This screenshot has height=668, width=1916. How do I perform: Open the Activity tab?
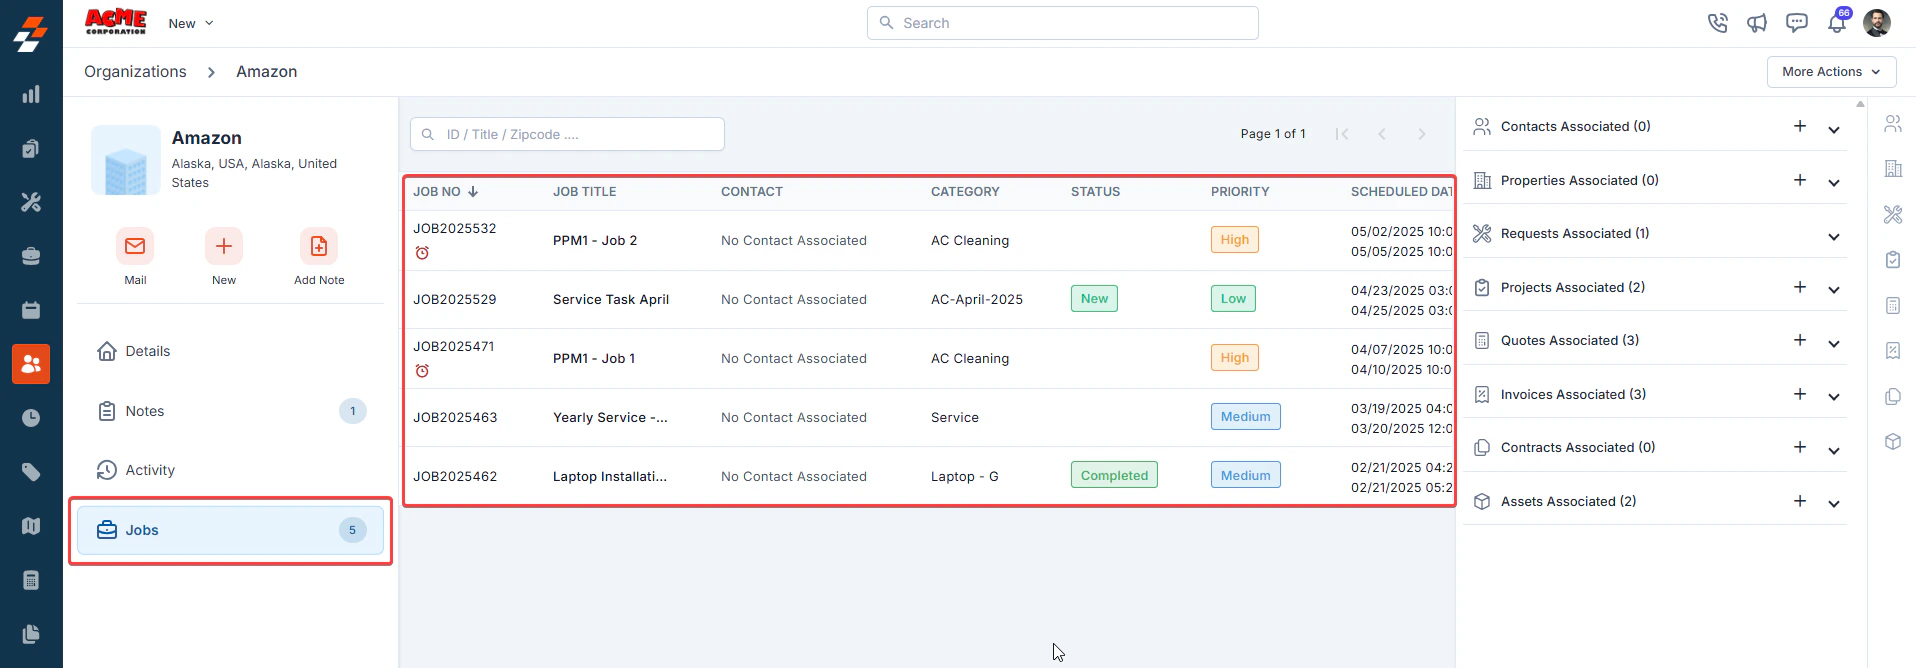click(x=230, y=470)
